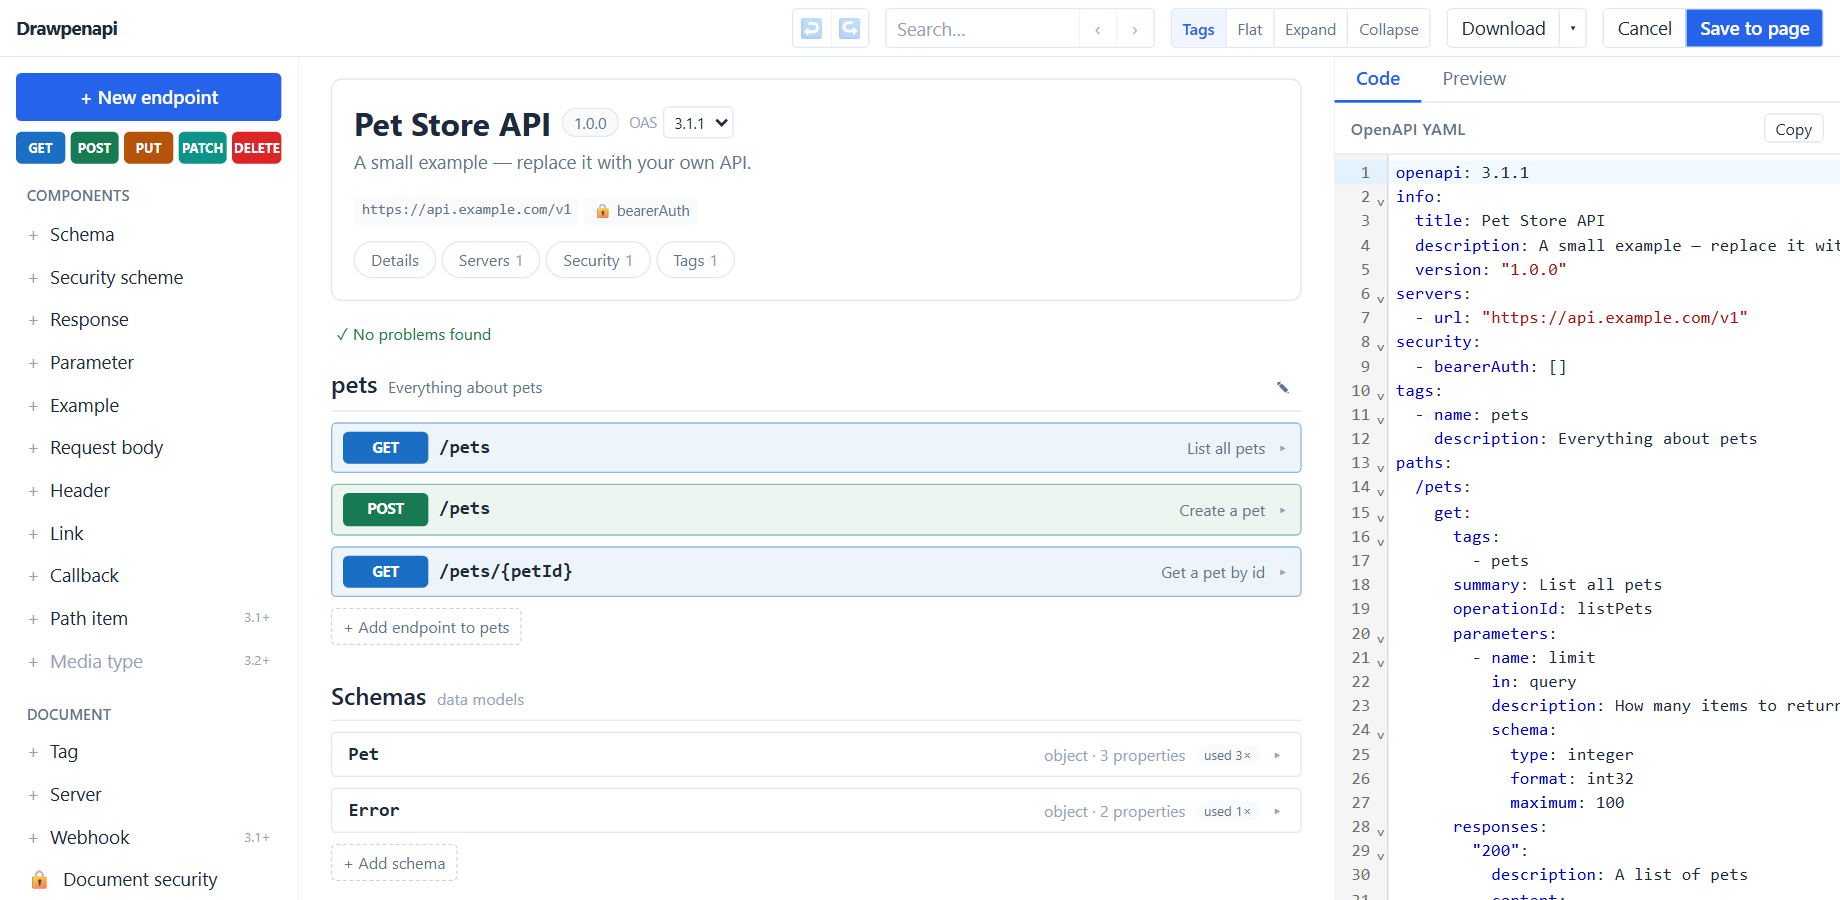The width and height of the screenshot is (1840, 900).
Task: Open the Security 1 pill tab
Action: (598, 260)
